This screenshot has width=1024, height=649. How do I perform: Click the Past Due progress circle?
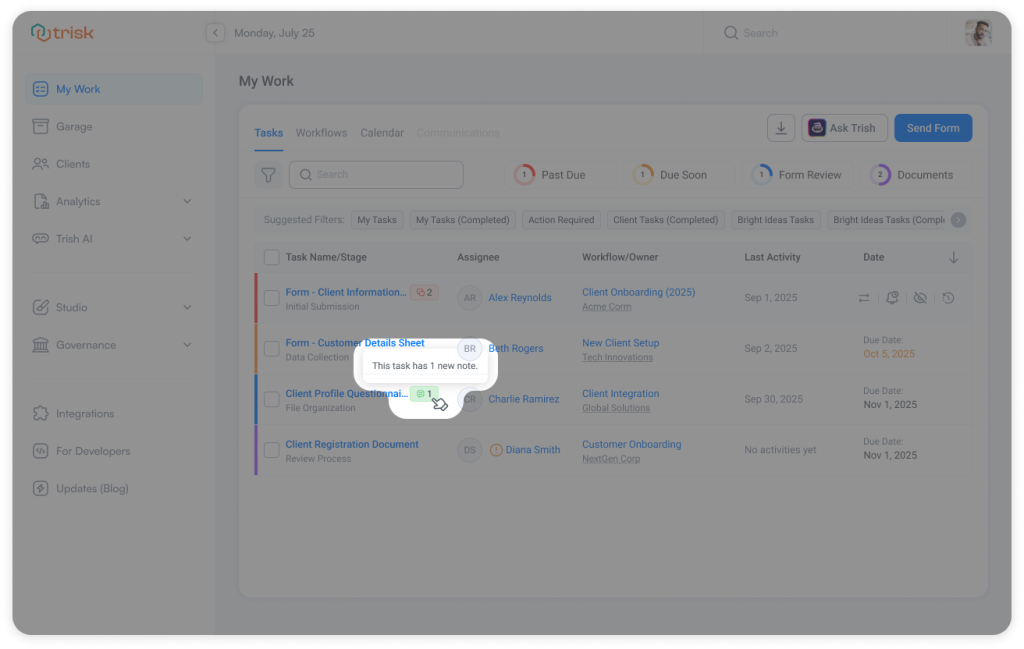[x=524, y=173]
